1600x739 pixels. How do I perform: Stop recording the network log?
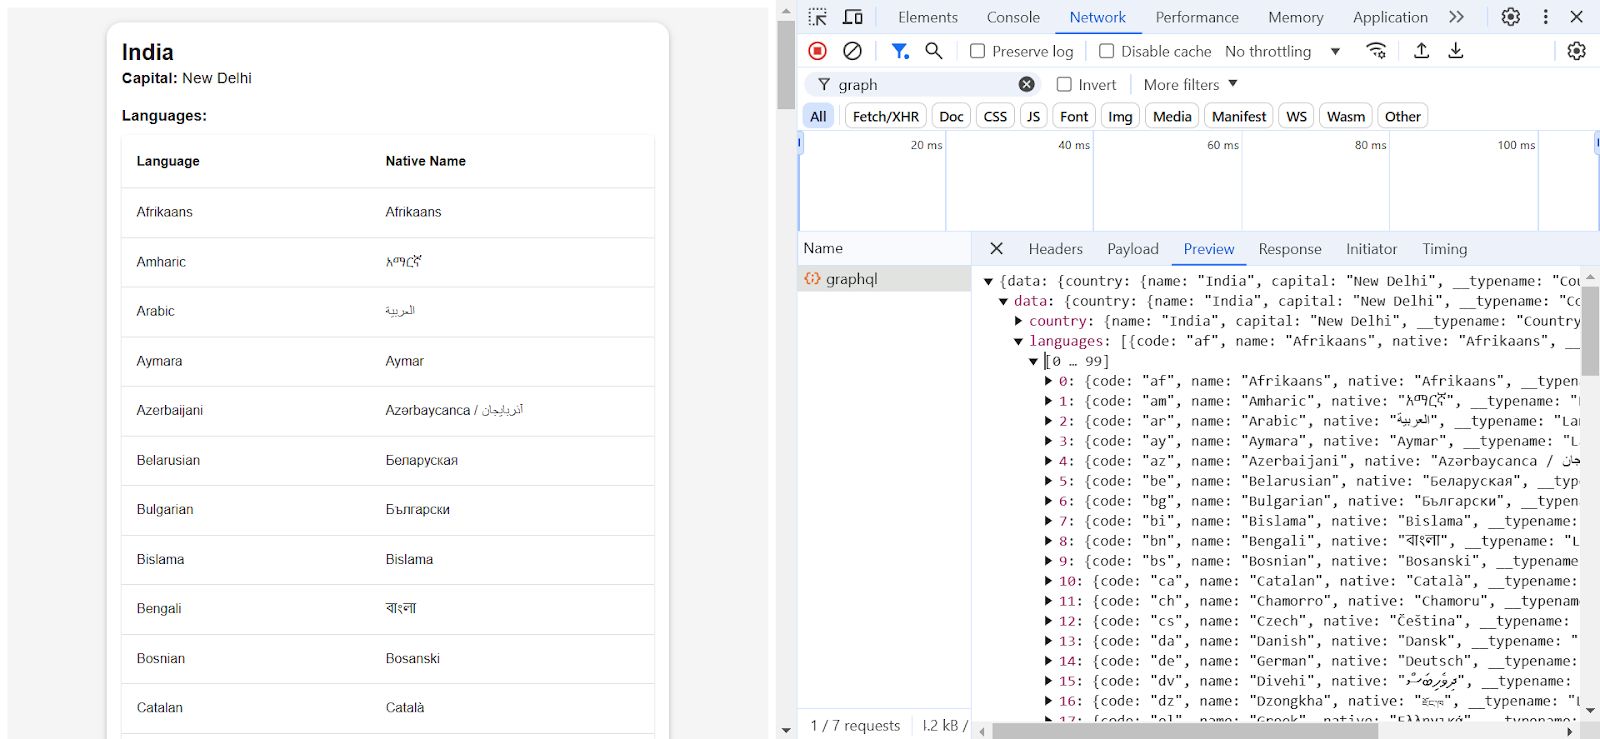(817, 51)
